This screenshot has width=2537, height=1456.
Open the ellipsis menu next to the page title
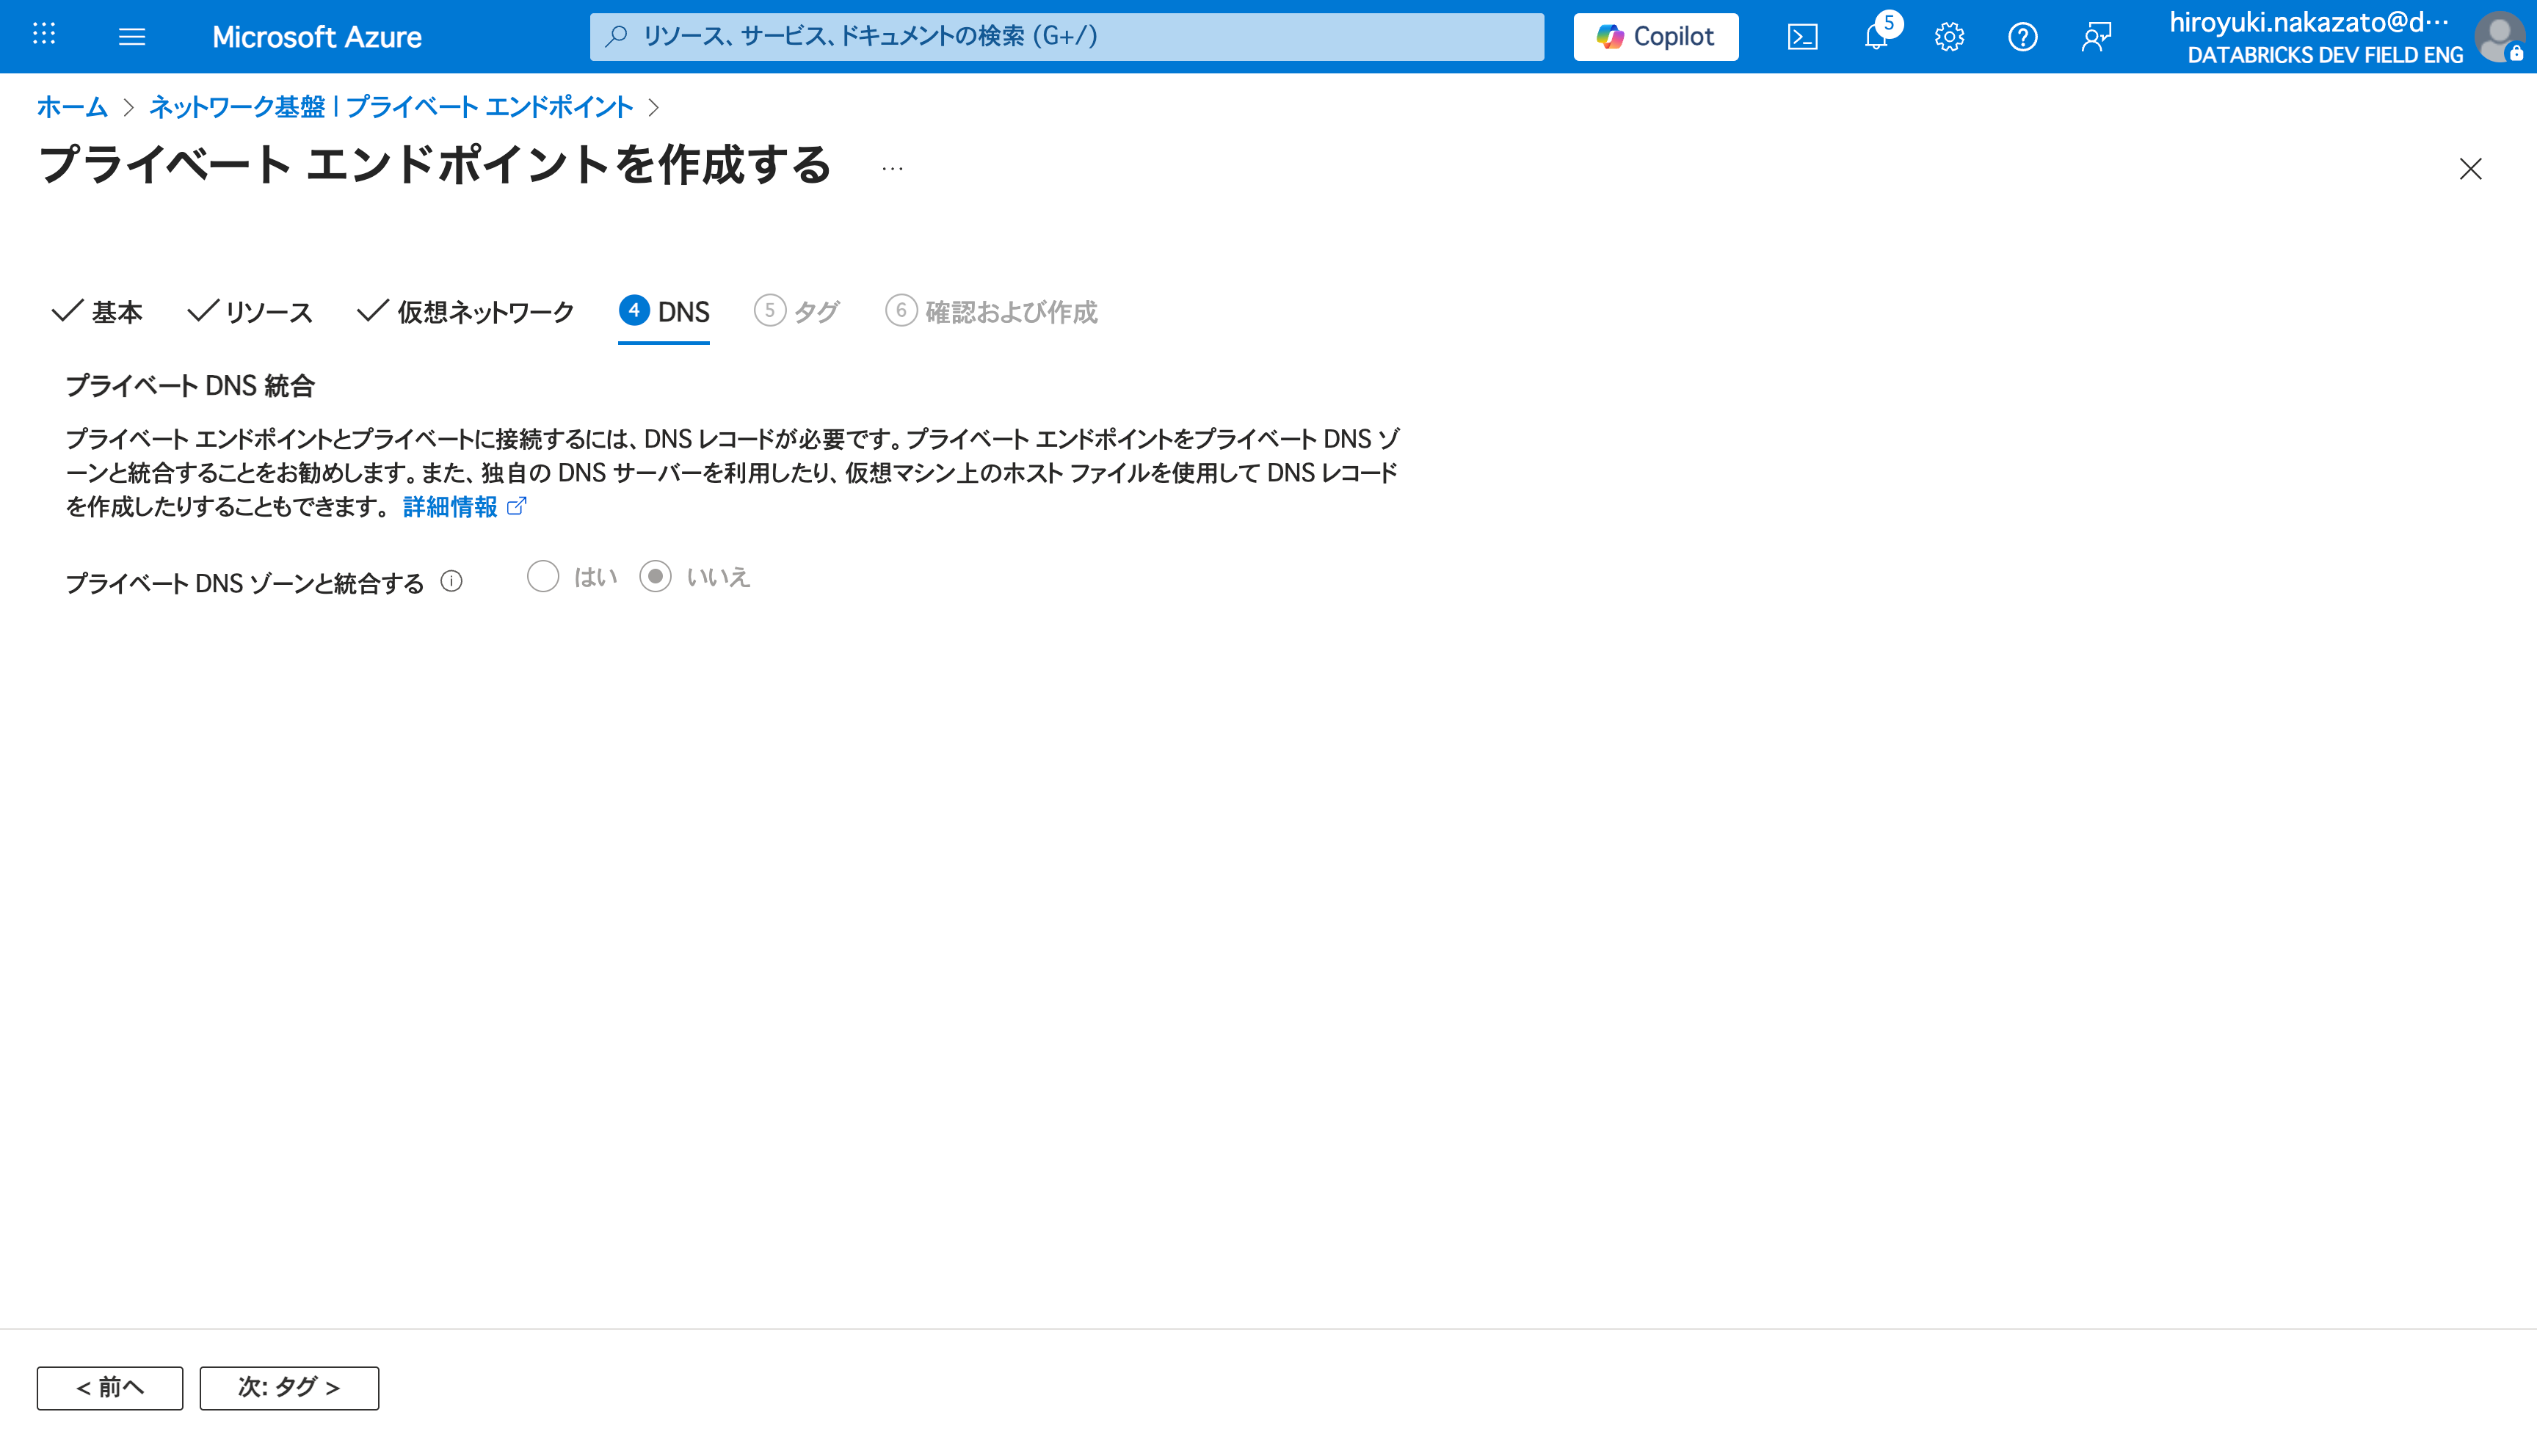(x=892, y=169)
